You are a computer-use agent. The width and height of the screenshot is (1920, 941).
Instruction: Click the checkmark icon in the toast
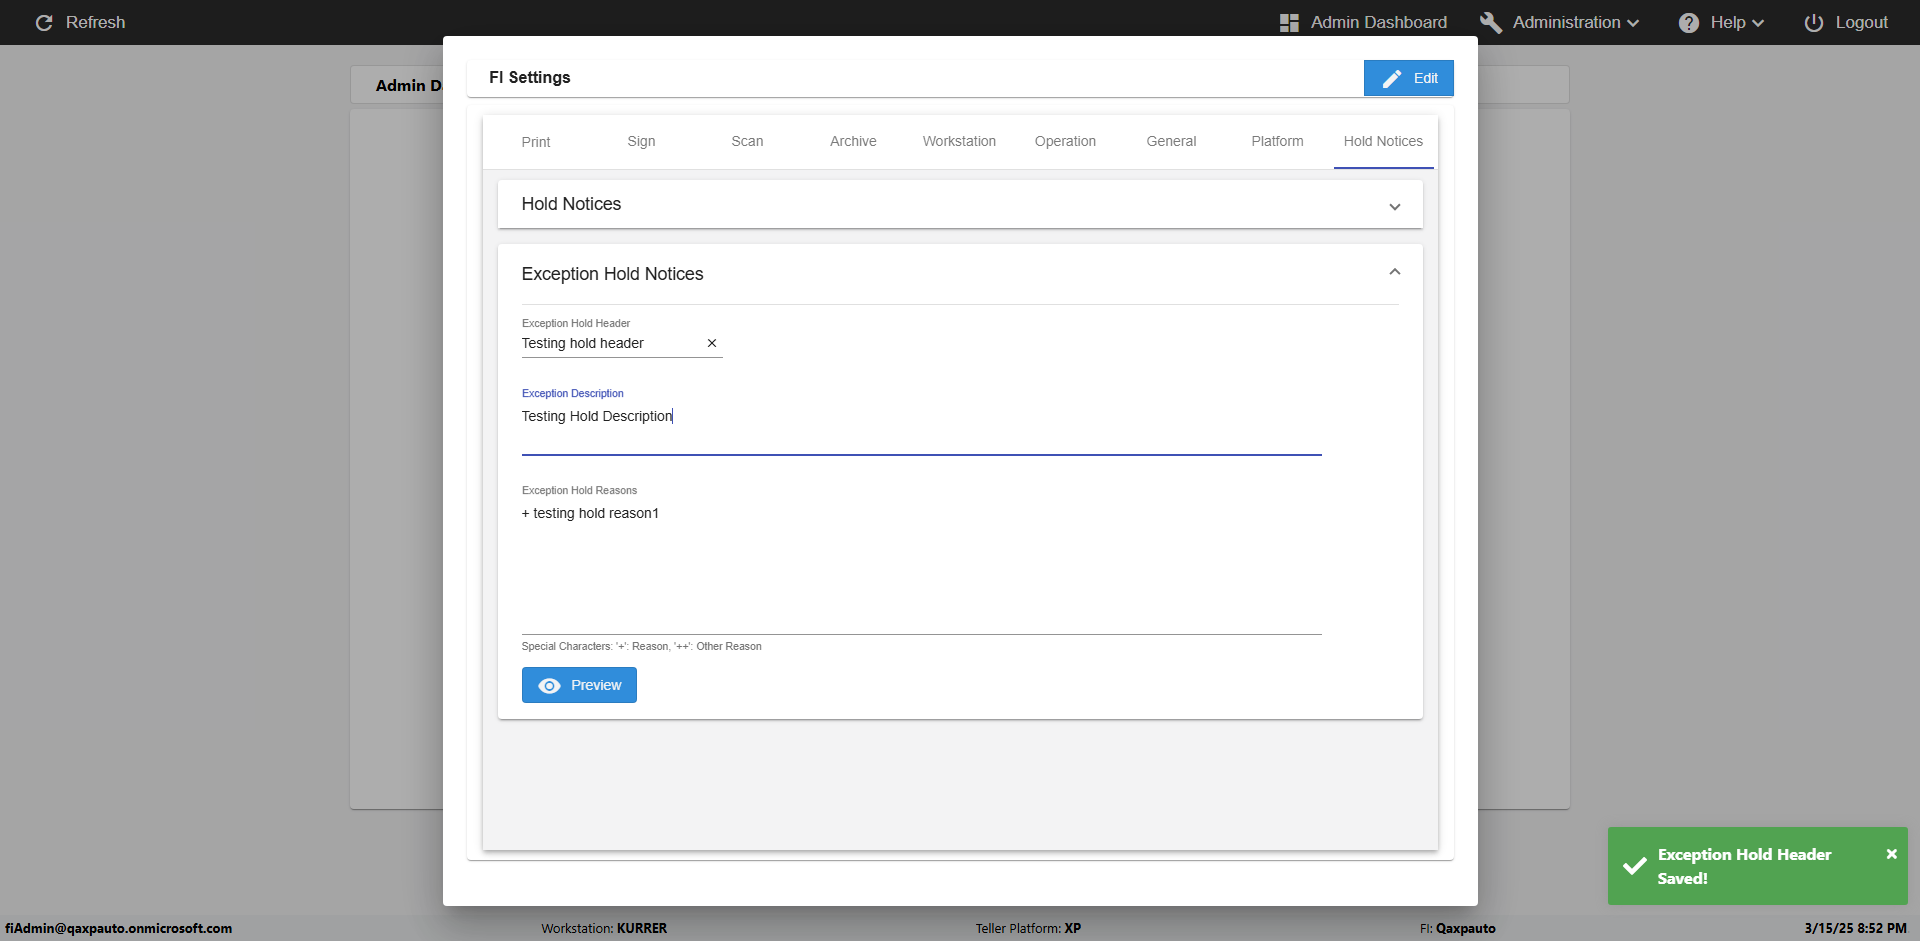pos(1635,866)
